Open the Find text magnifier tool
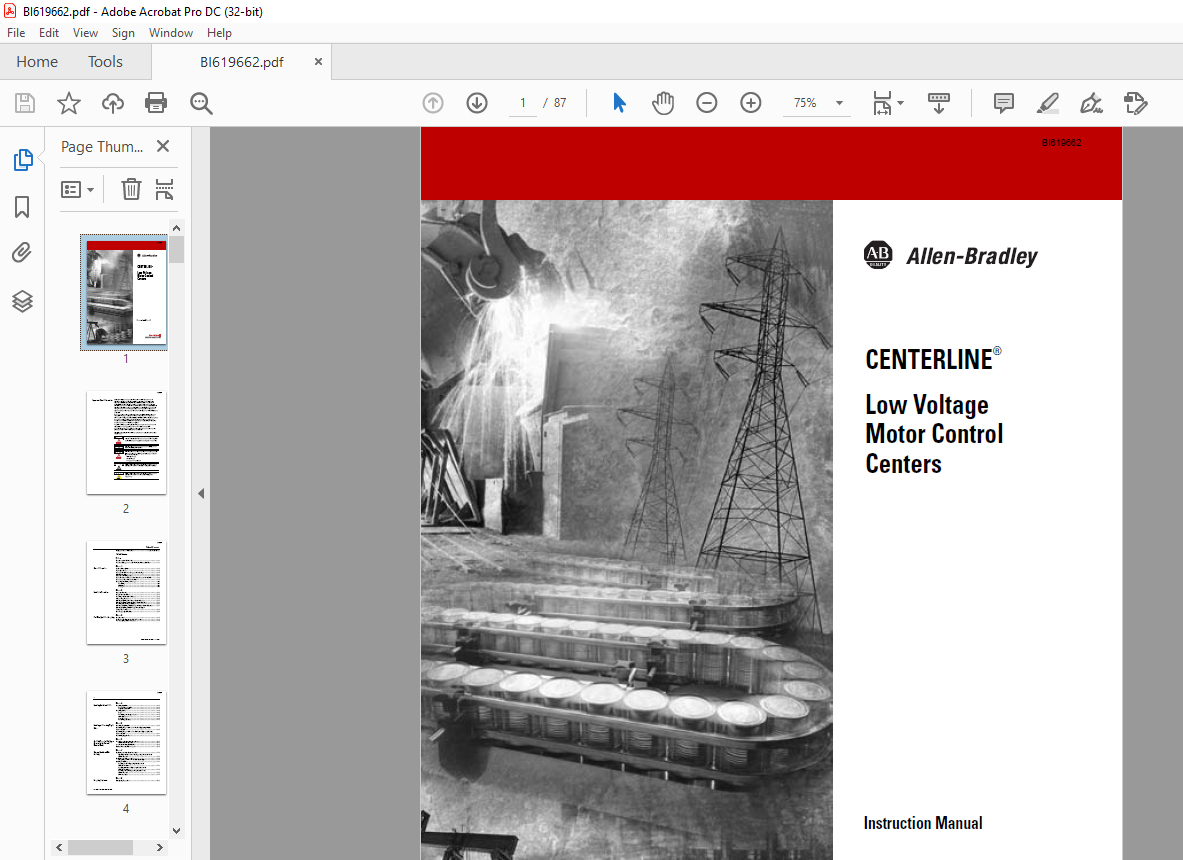 [x=201, y=103]
